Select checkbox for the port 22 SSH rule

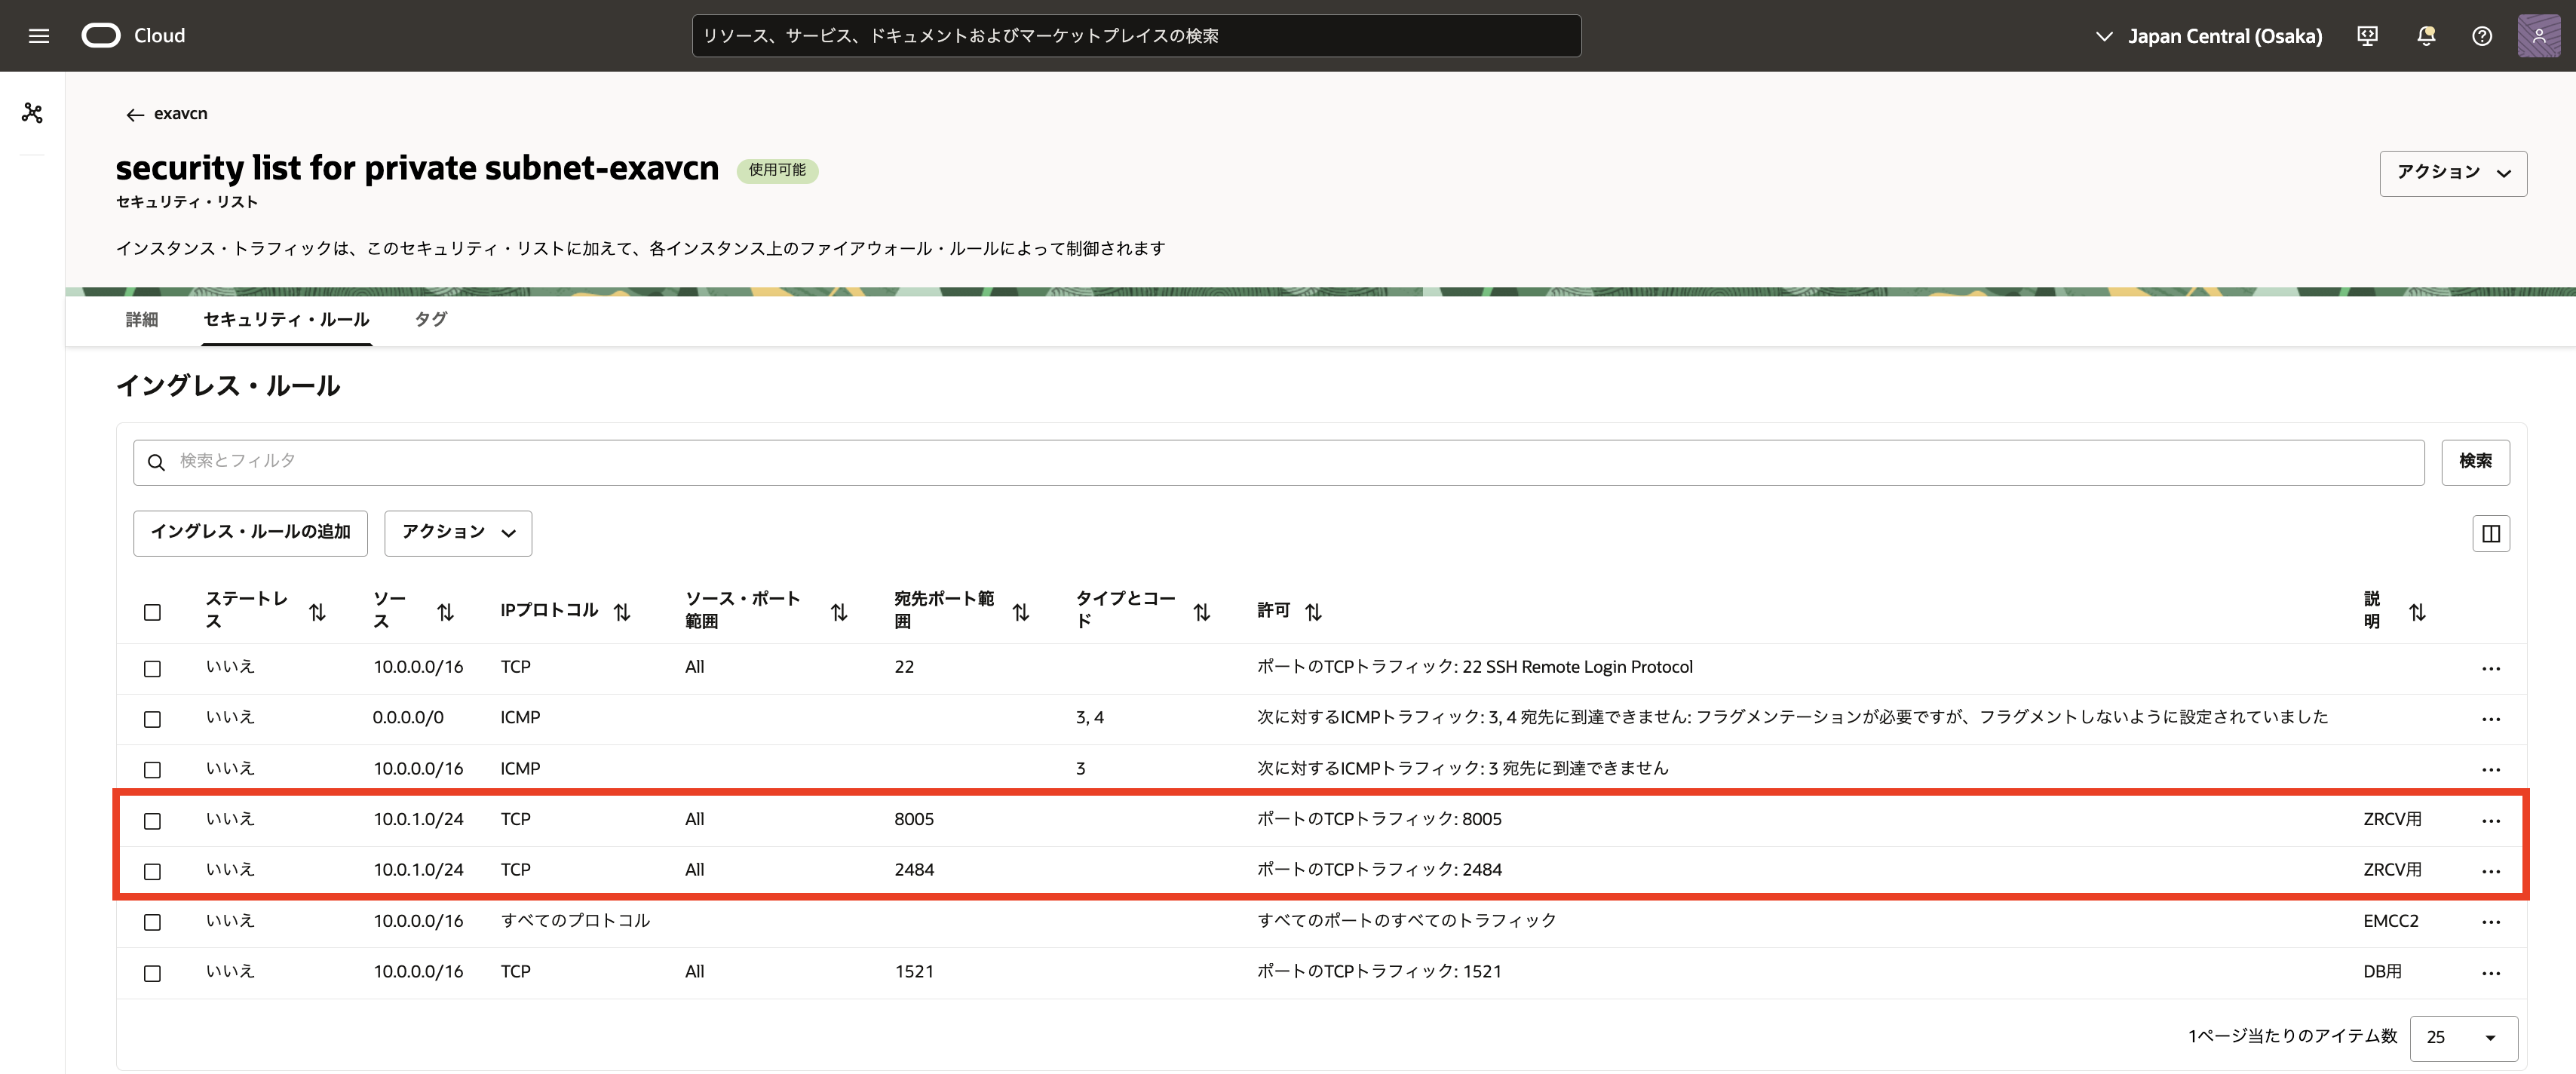[x=152, y=668]
